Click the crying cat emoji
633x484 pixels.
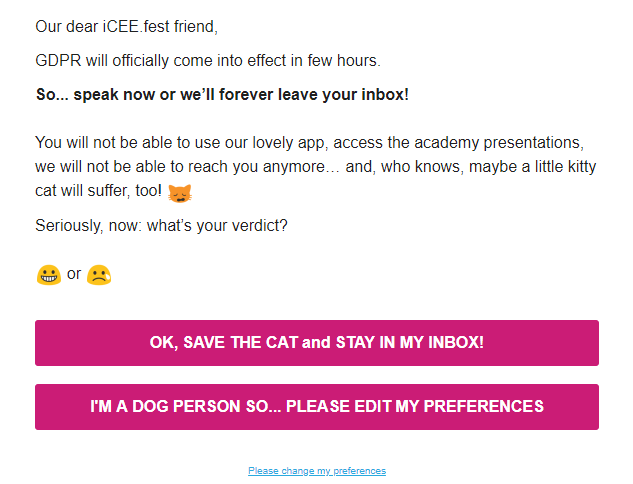[180, 193]
